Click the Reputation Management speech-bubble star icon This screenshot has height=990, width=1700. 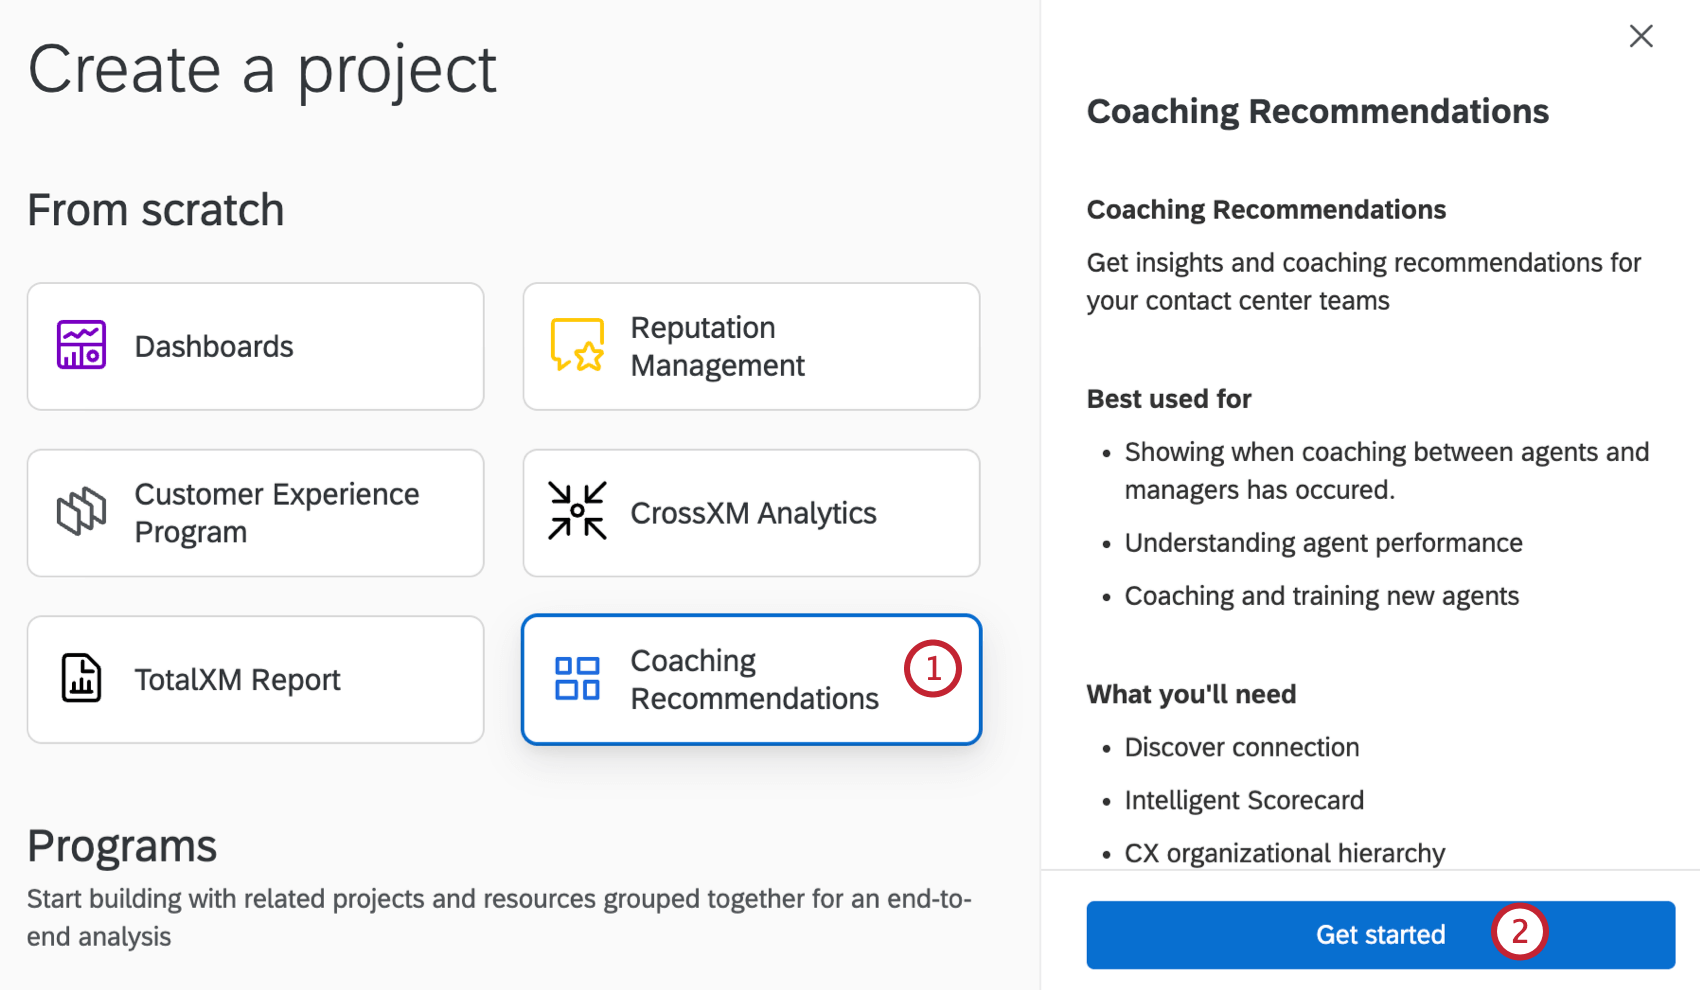point(578,345)
